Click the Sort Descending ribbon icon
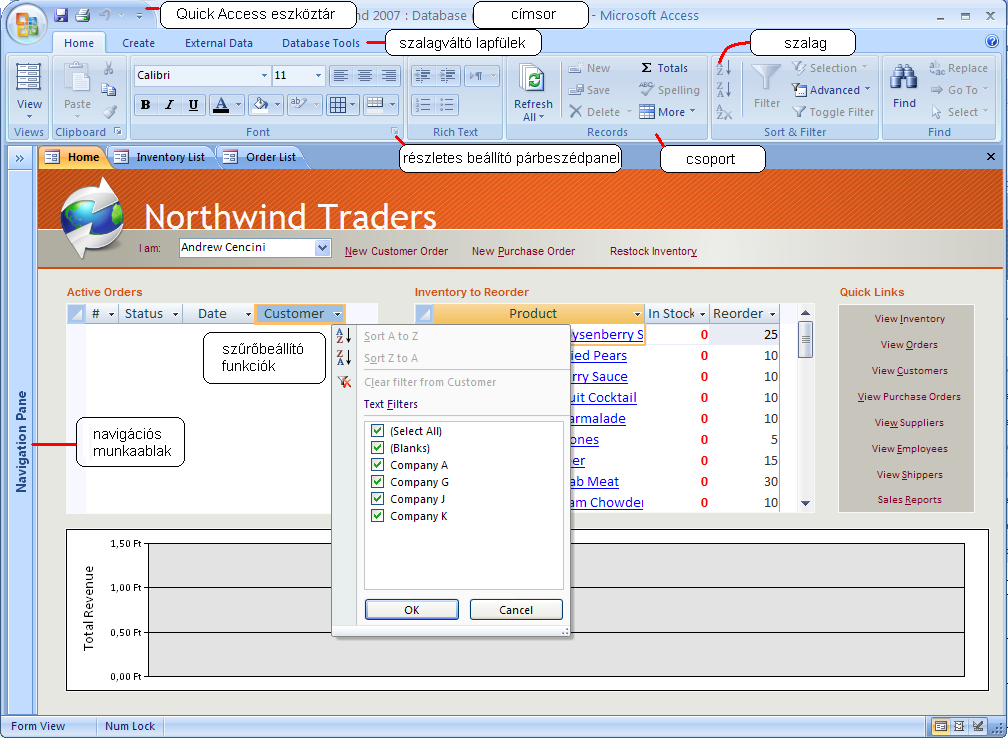 point(724,89)
